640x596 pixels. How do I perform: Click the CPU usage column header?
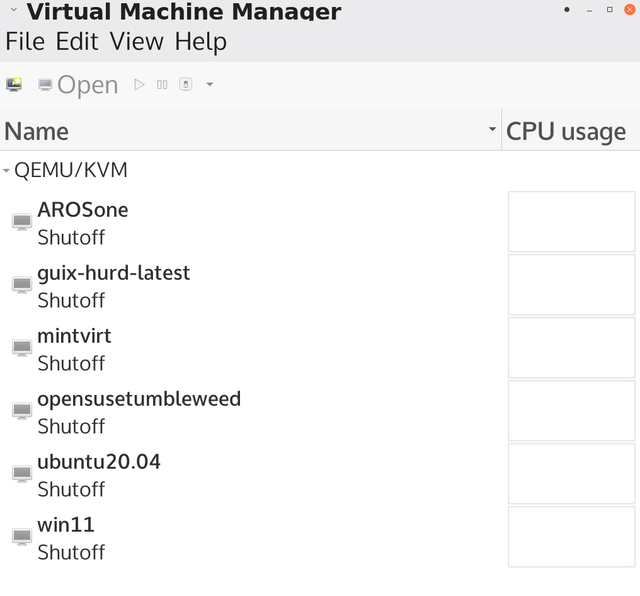pos(571,131)
